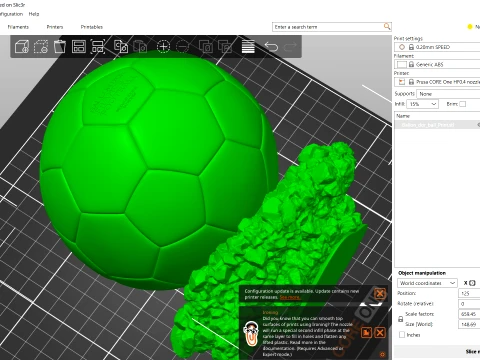Click the printer icon beside Prusa CORE One
The image size is (480, 360).
pos(402,82)
